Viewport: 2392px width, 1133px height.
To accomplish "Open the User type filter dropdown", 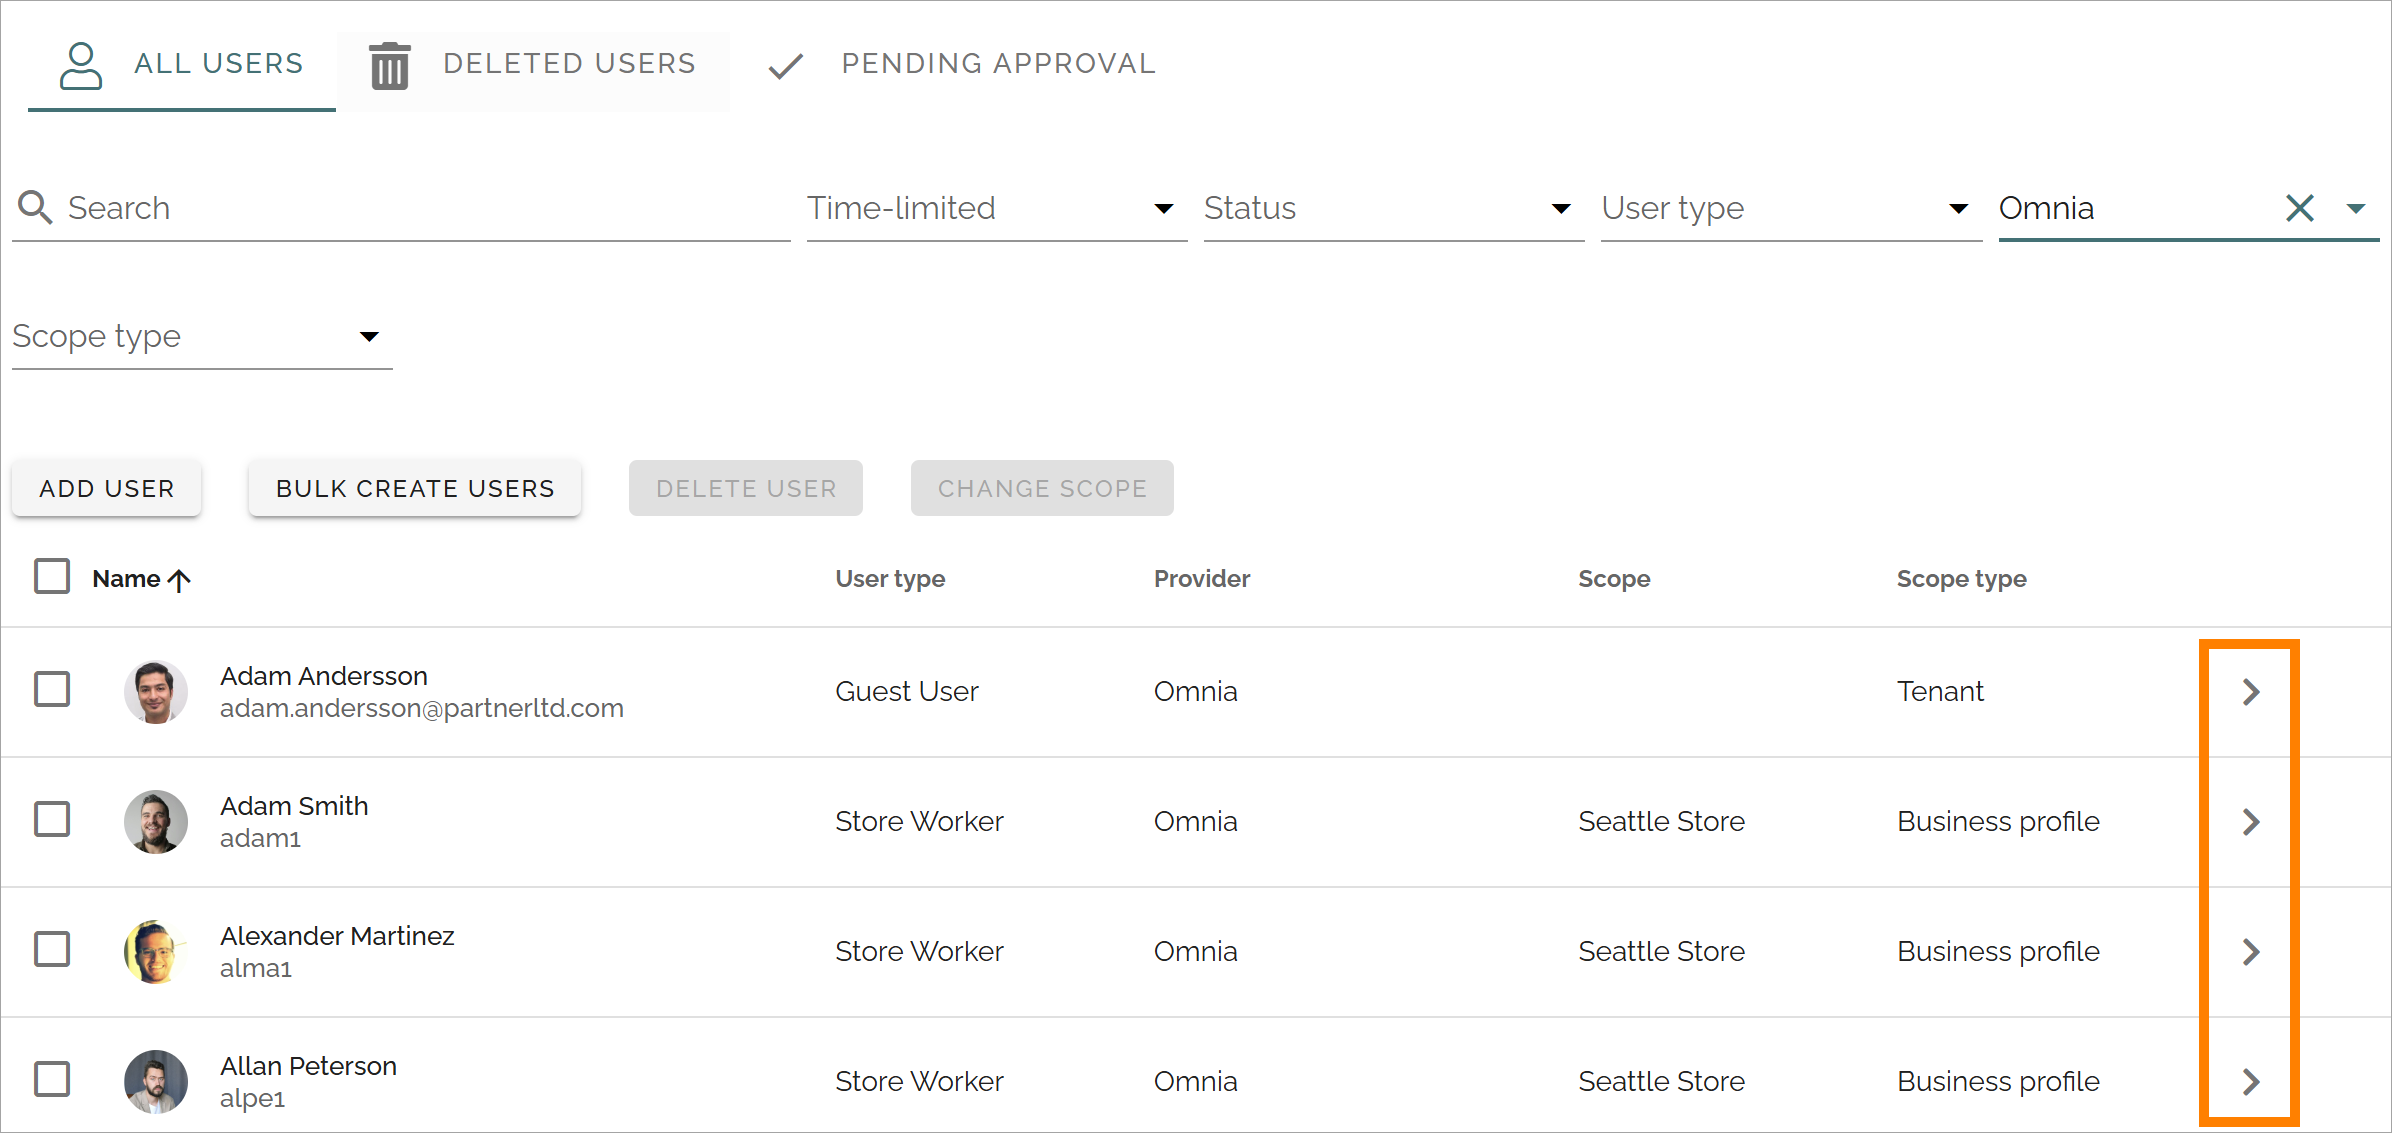I will (x=1791, y=208).
